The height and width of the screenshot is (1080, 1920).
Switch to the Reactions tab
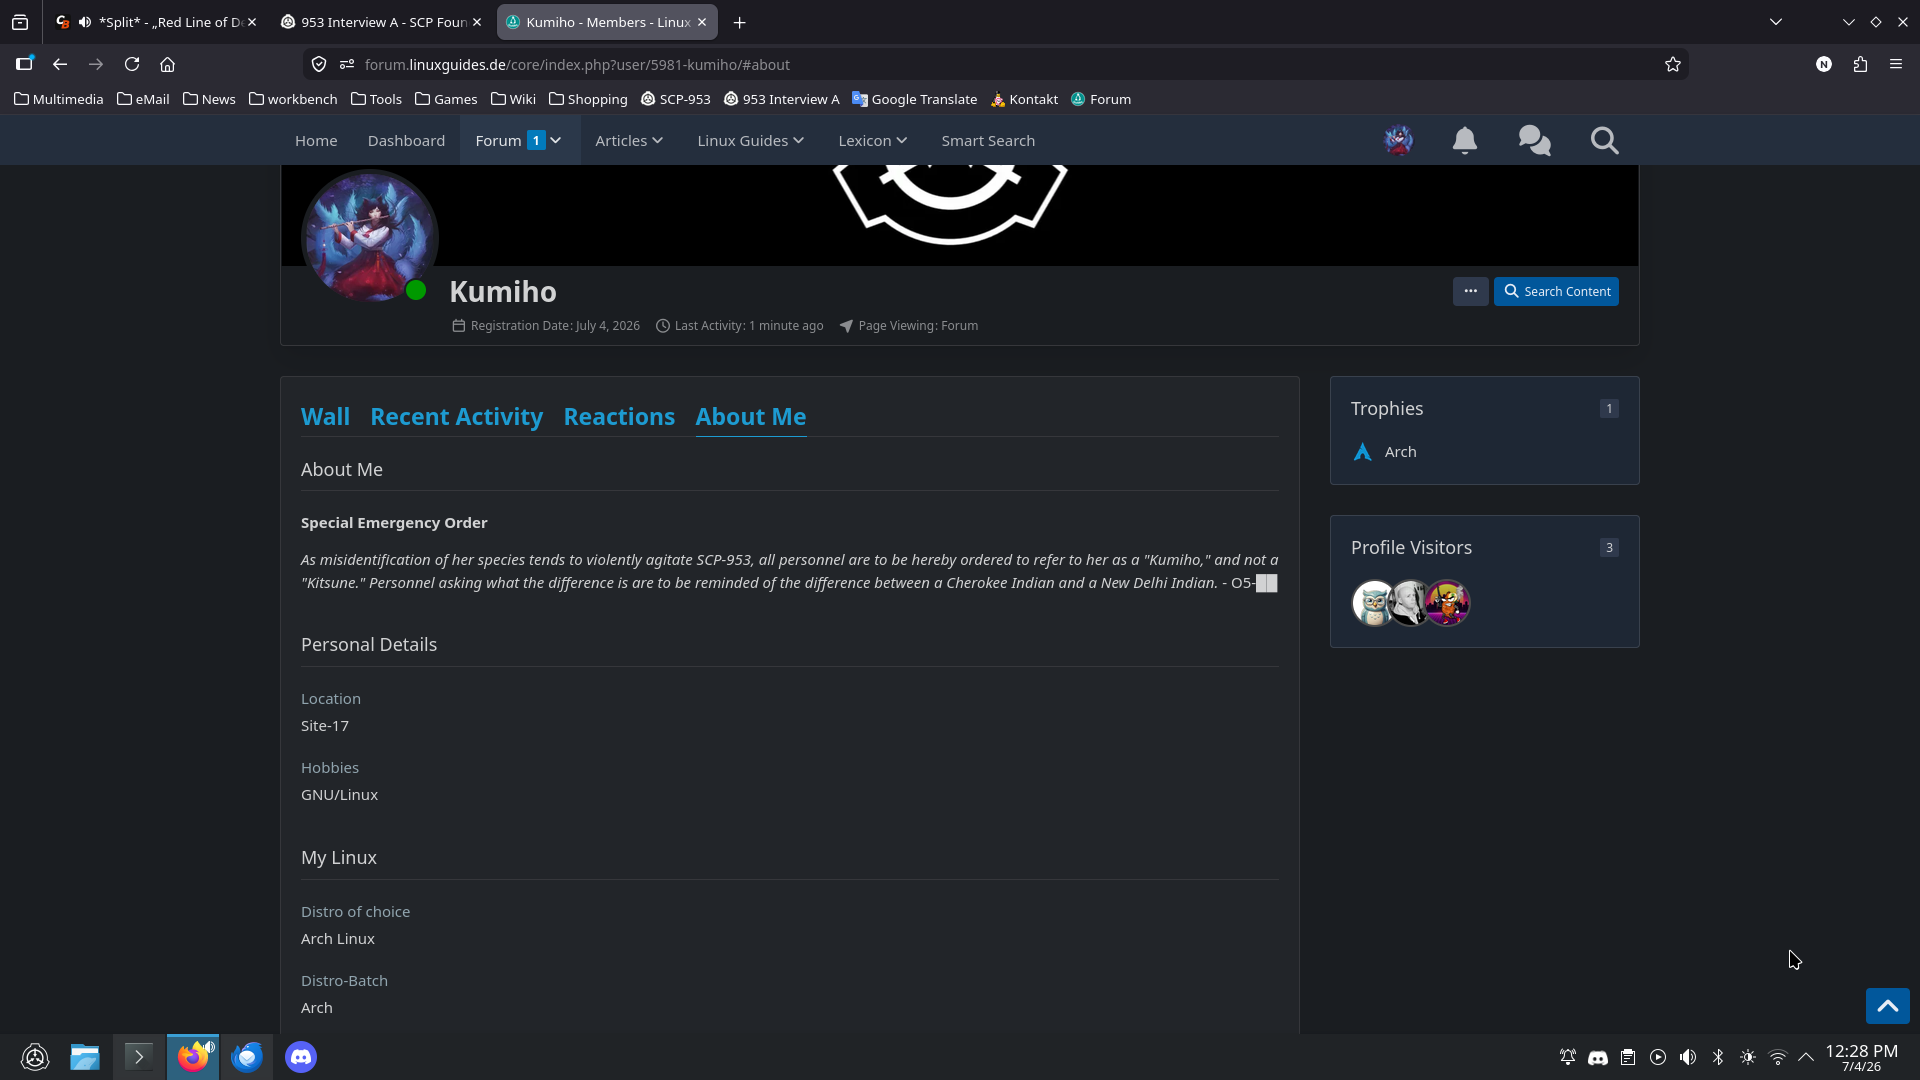[619, 417]
